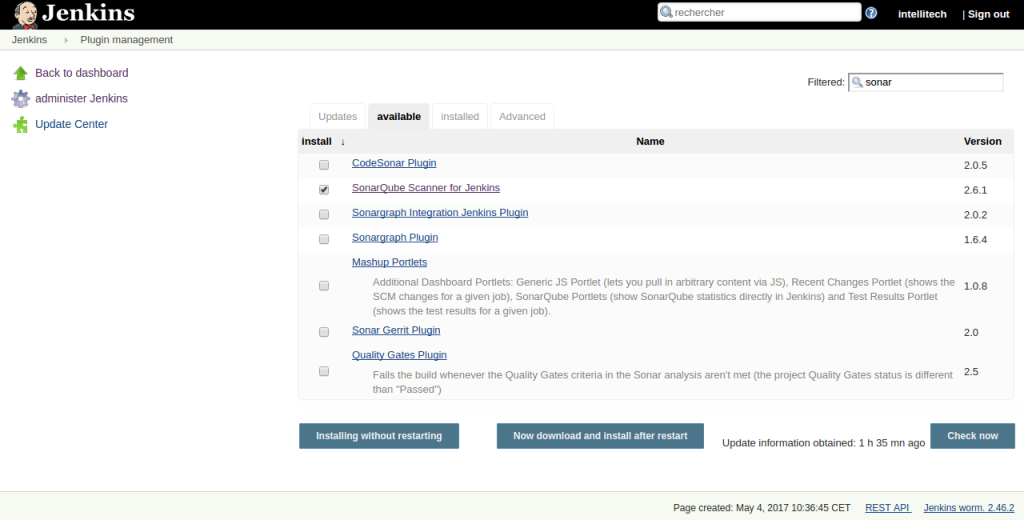Screen dimensions: 1024x520
Task: Click the magnifier icon in the header search box
Action: tap(666, 12)
